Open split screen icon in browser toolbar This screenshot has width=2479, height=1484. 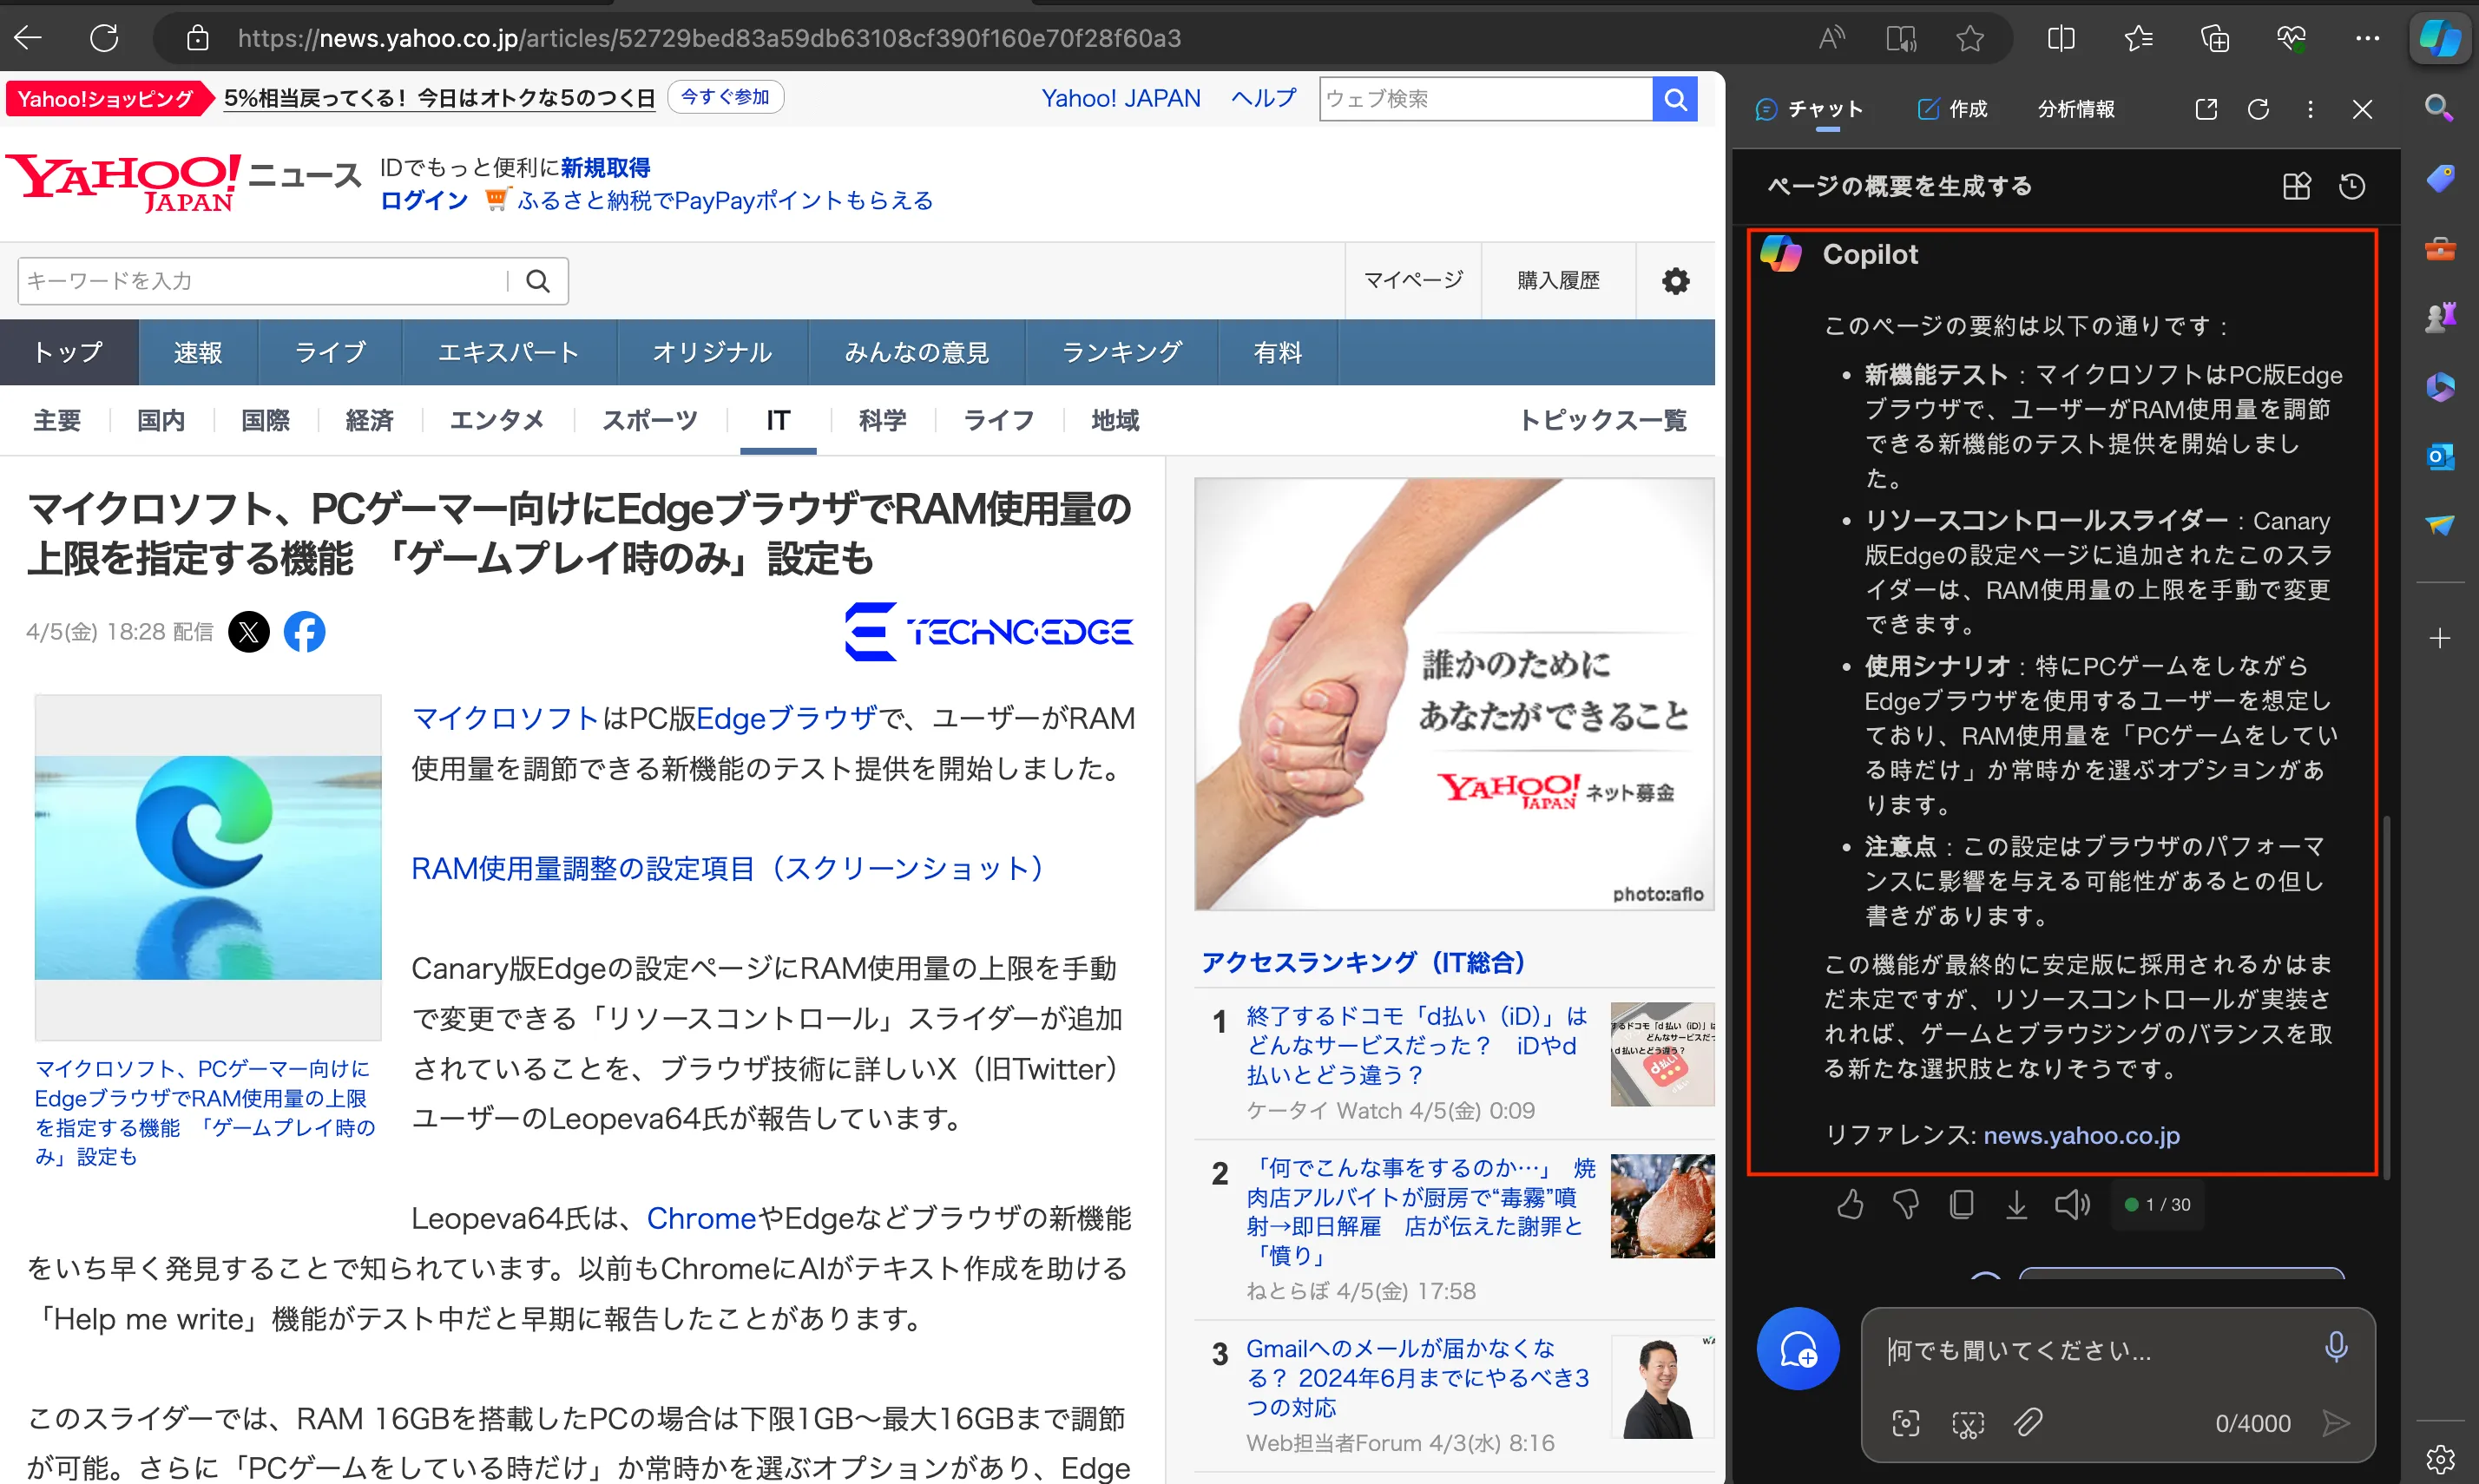[2061, 38]
